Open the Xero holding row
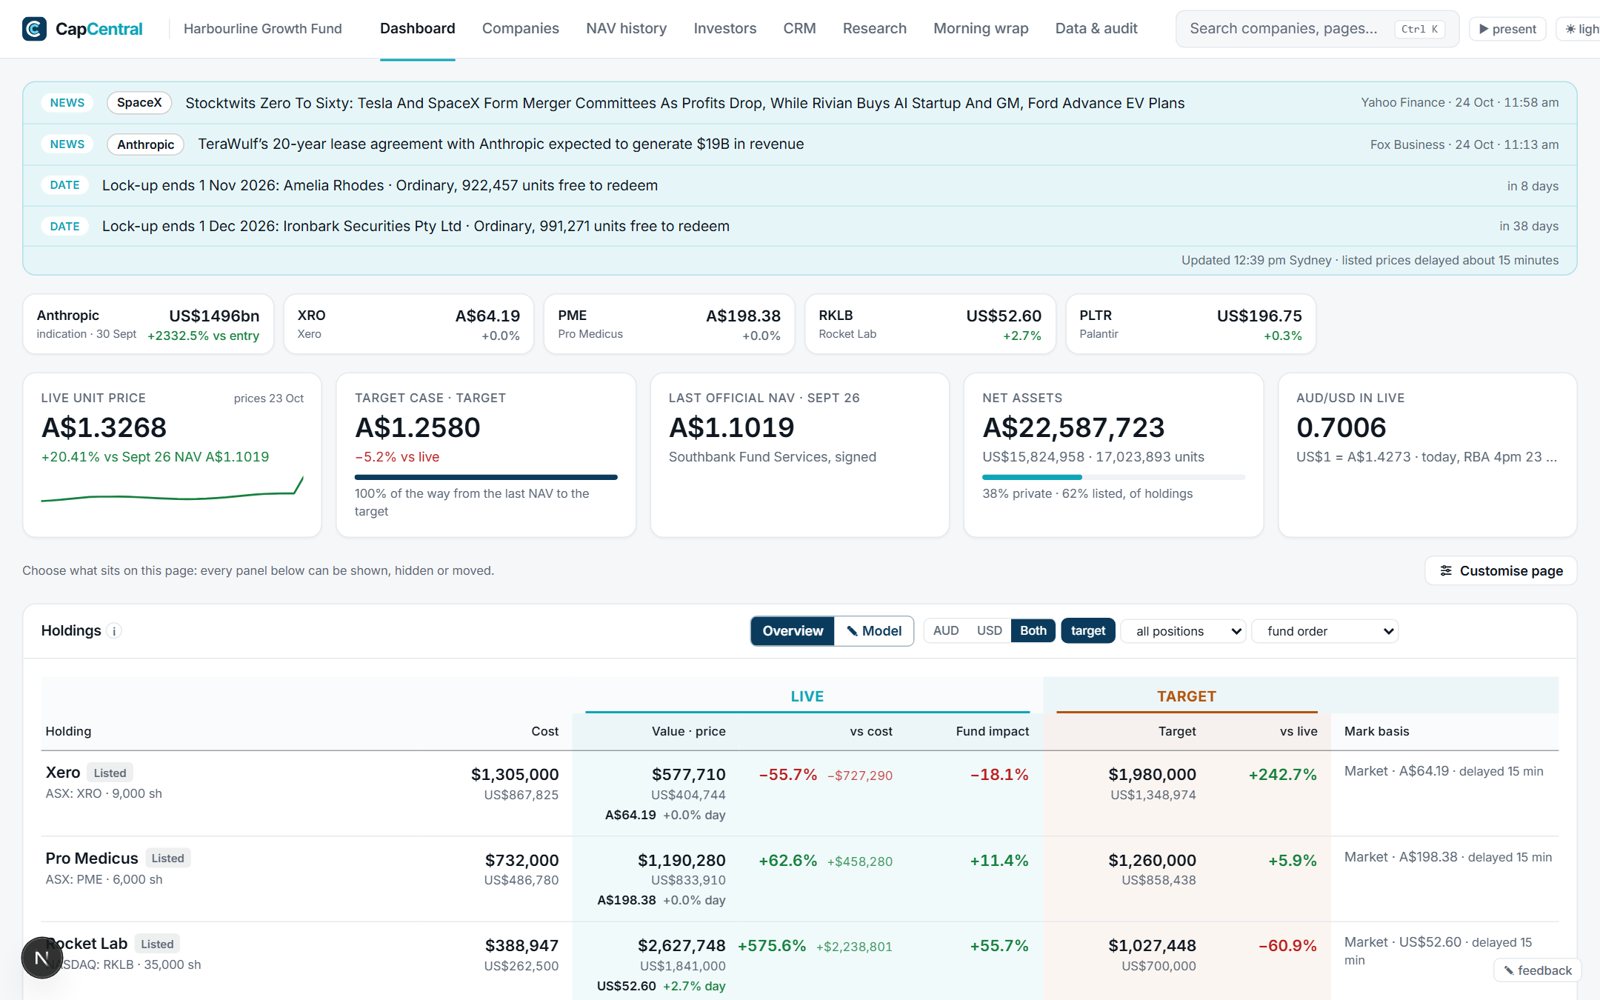Screen dimensions: 1600x1000 point(800,793)
